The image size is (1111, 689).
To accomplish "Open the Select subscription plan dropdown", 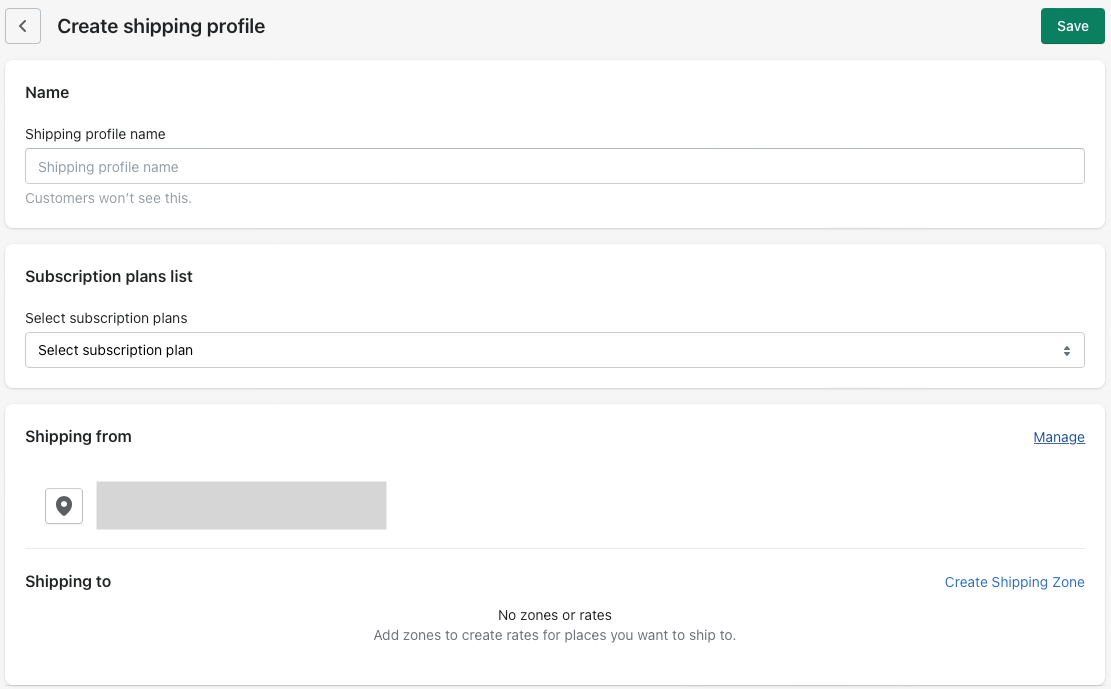I will [x=554, y=351].
